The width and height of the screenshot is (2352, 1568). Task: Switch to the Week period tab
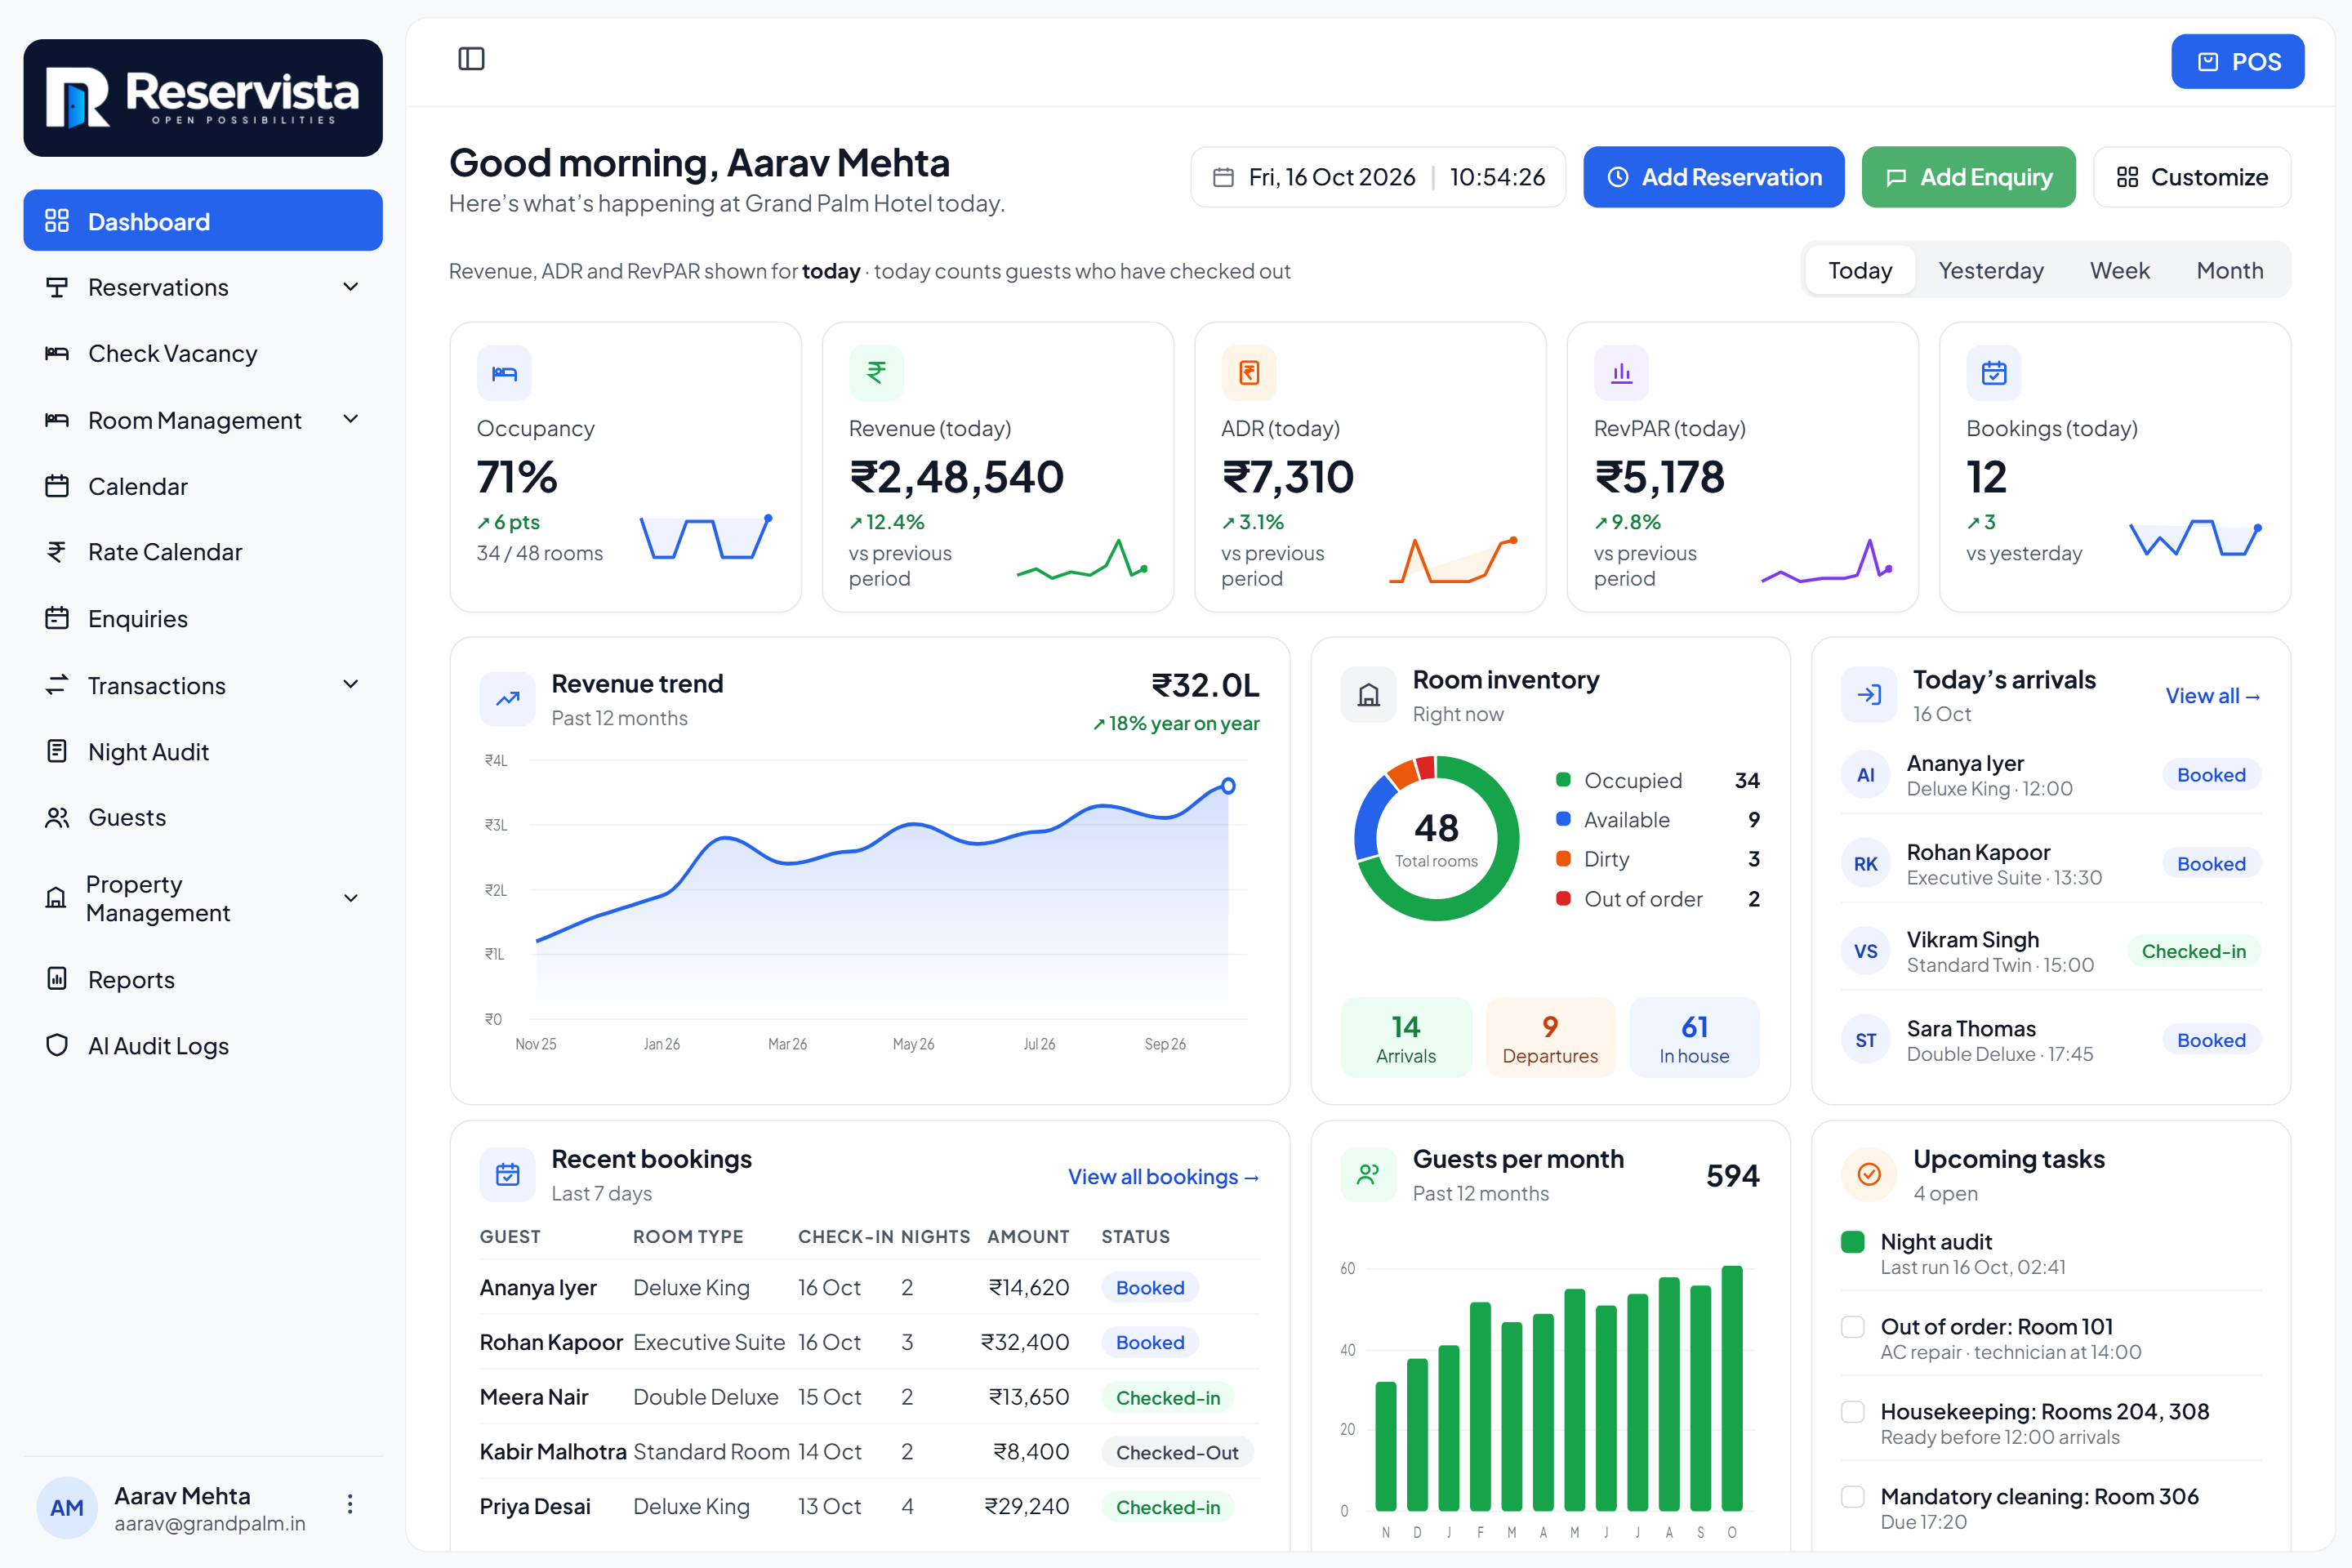click(2119, 270)
